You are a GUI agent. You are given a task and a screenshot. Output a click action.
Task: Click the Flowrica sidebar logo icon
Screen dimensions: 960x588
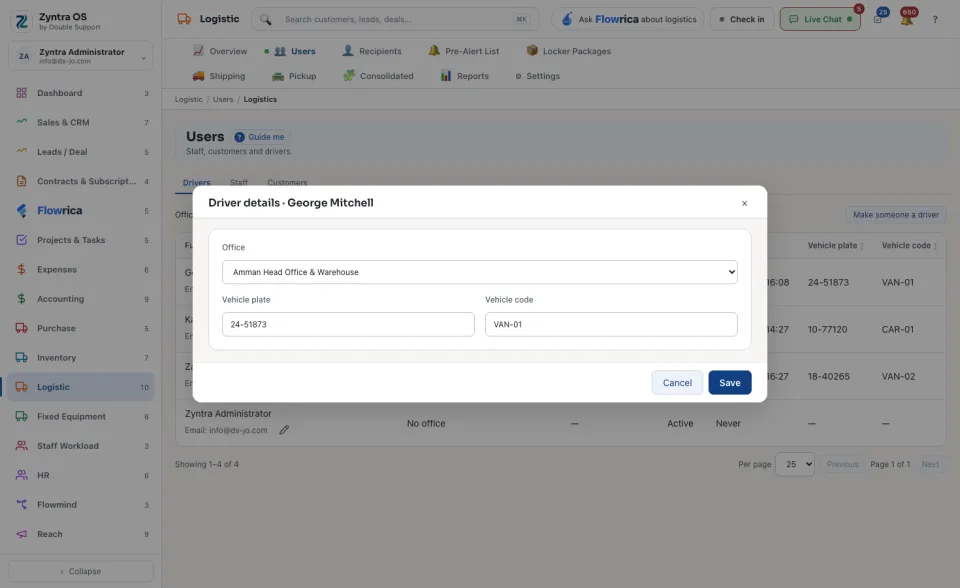[21, 211]
